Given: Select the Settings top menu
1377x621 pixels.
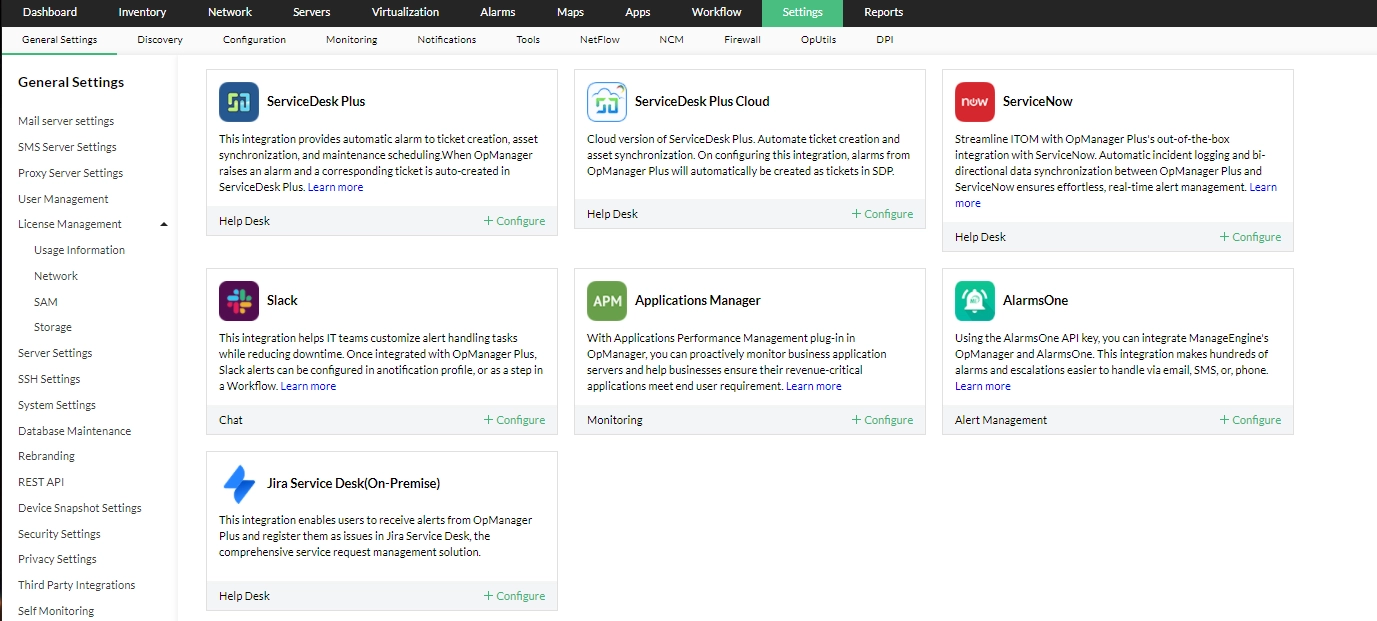Looking at the screenshot, I should pyautogui.click(x=802, y=12).
